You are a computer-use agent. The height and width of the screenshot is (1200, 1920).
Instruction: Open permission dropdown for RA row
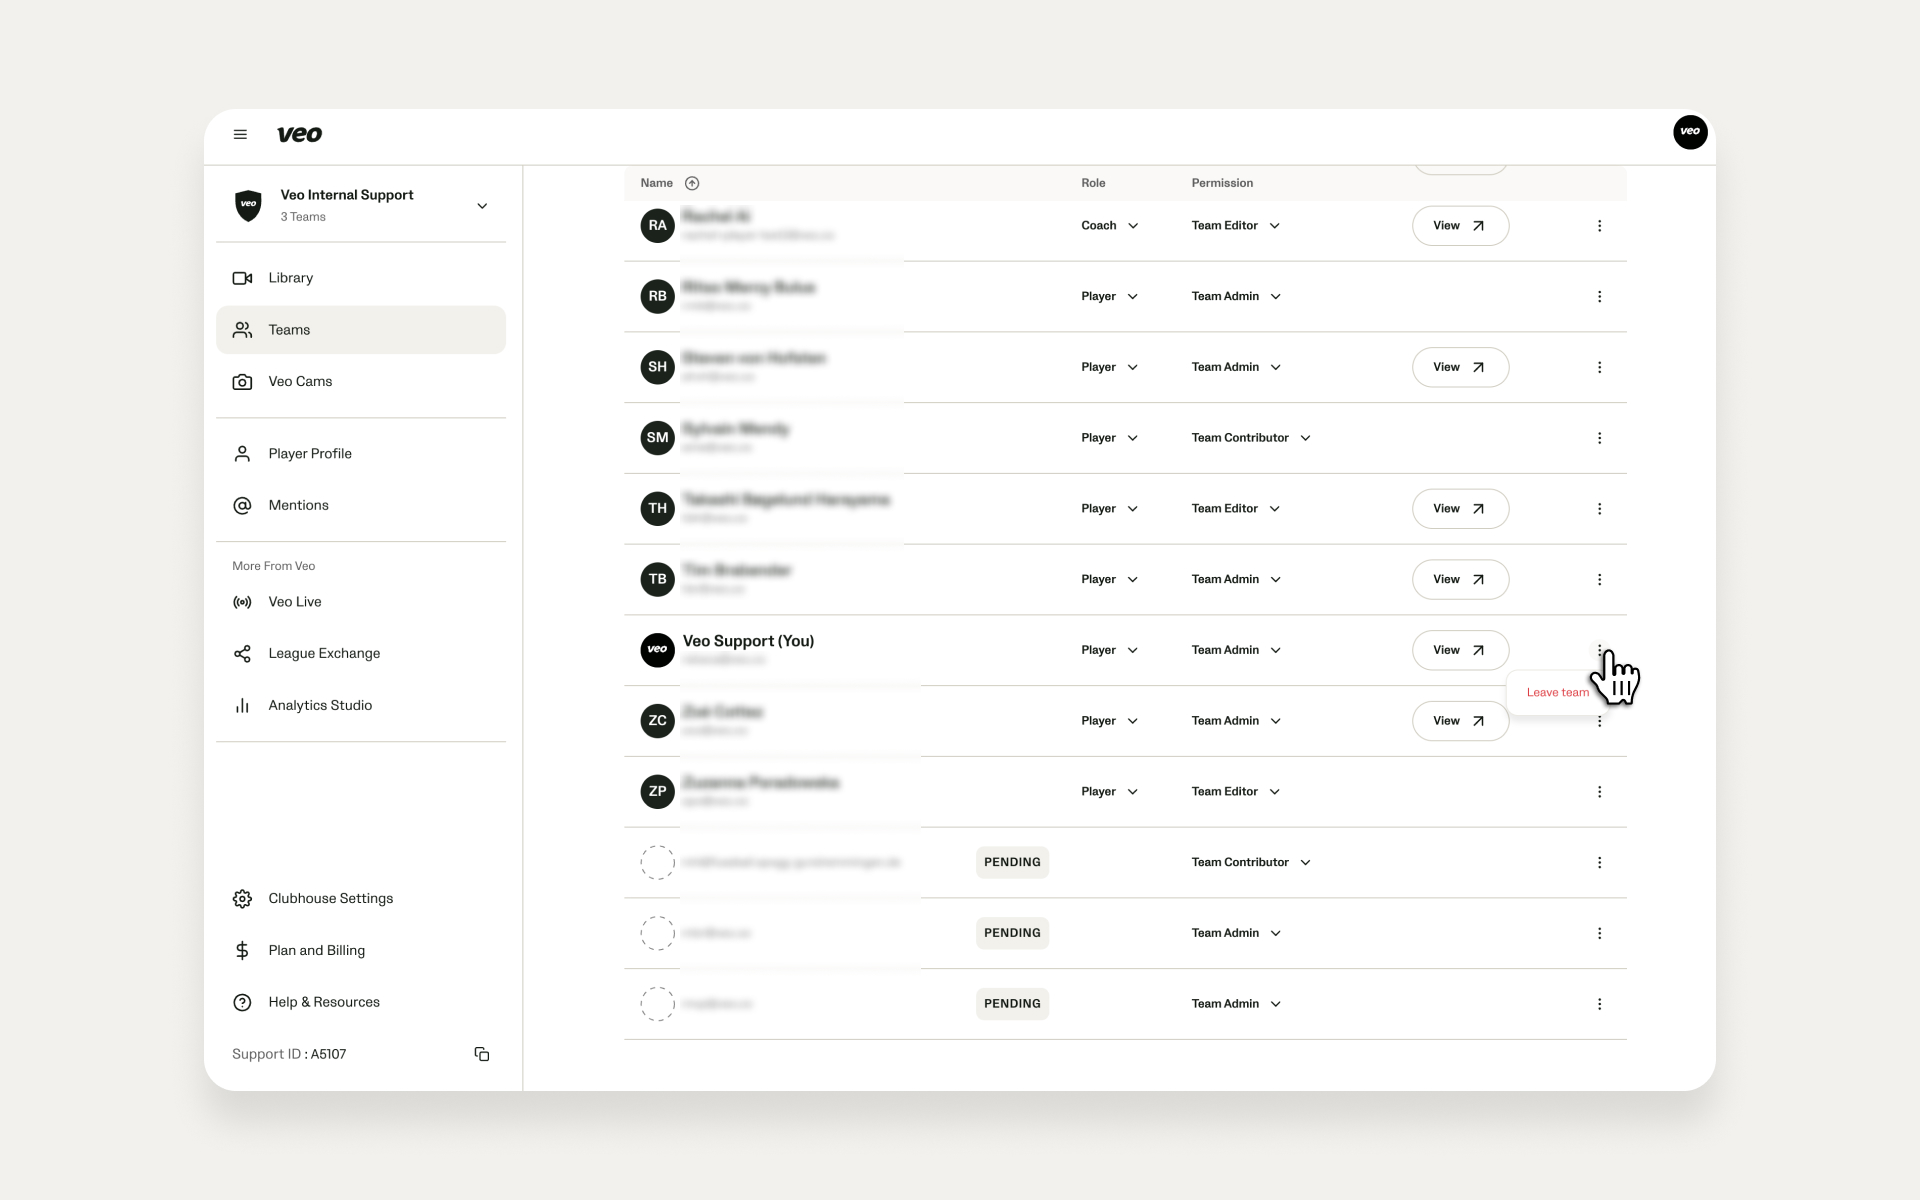pos(1236,226)
